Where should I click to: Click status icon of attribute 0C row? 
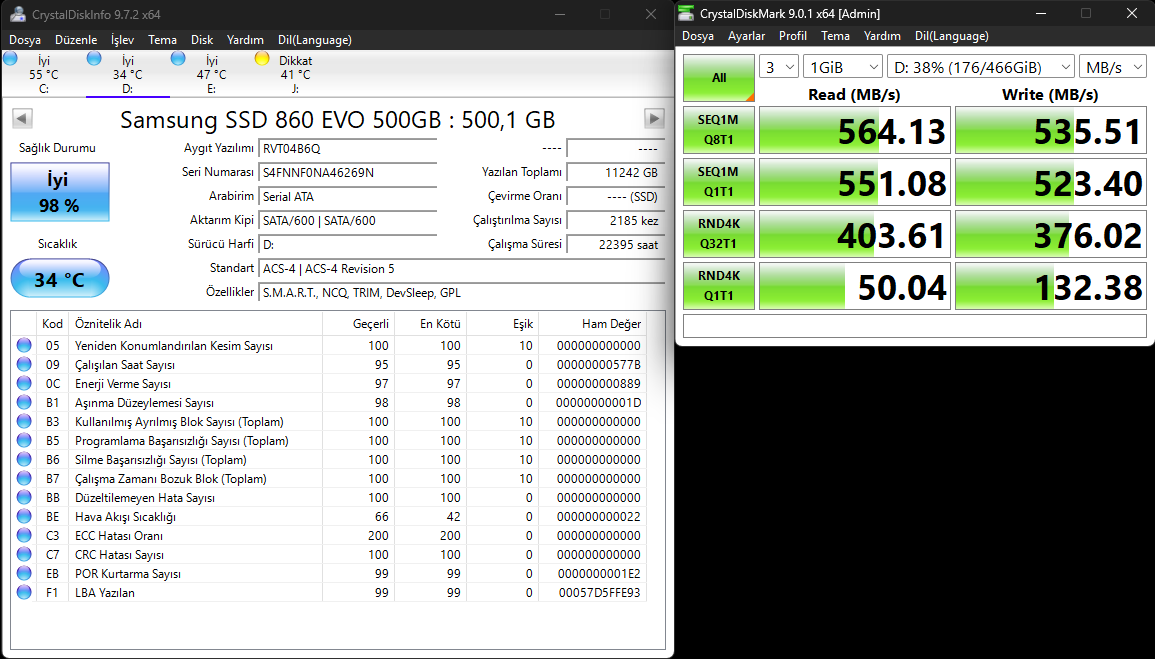click(x=24, y=384)
